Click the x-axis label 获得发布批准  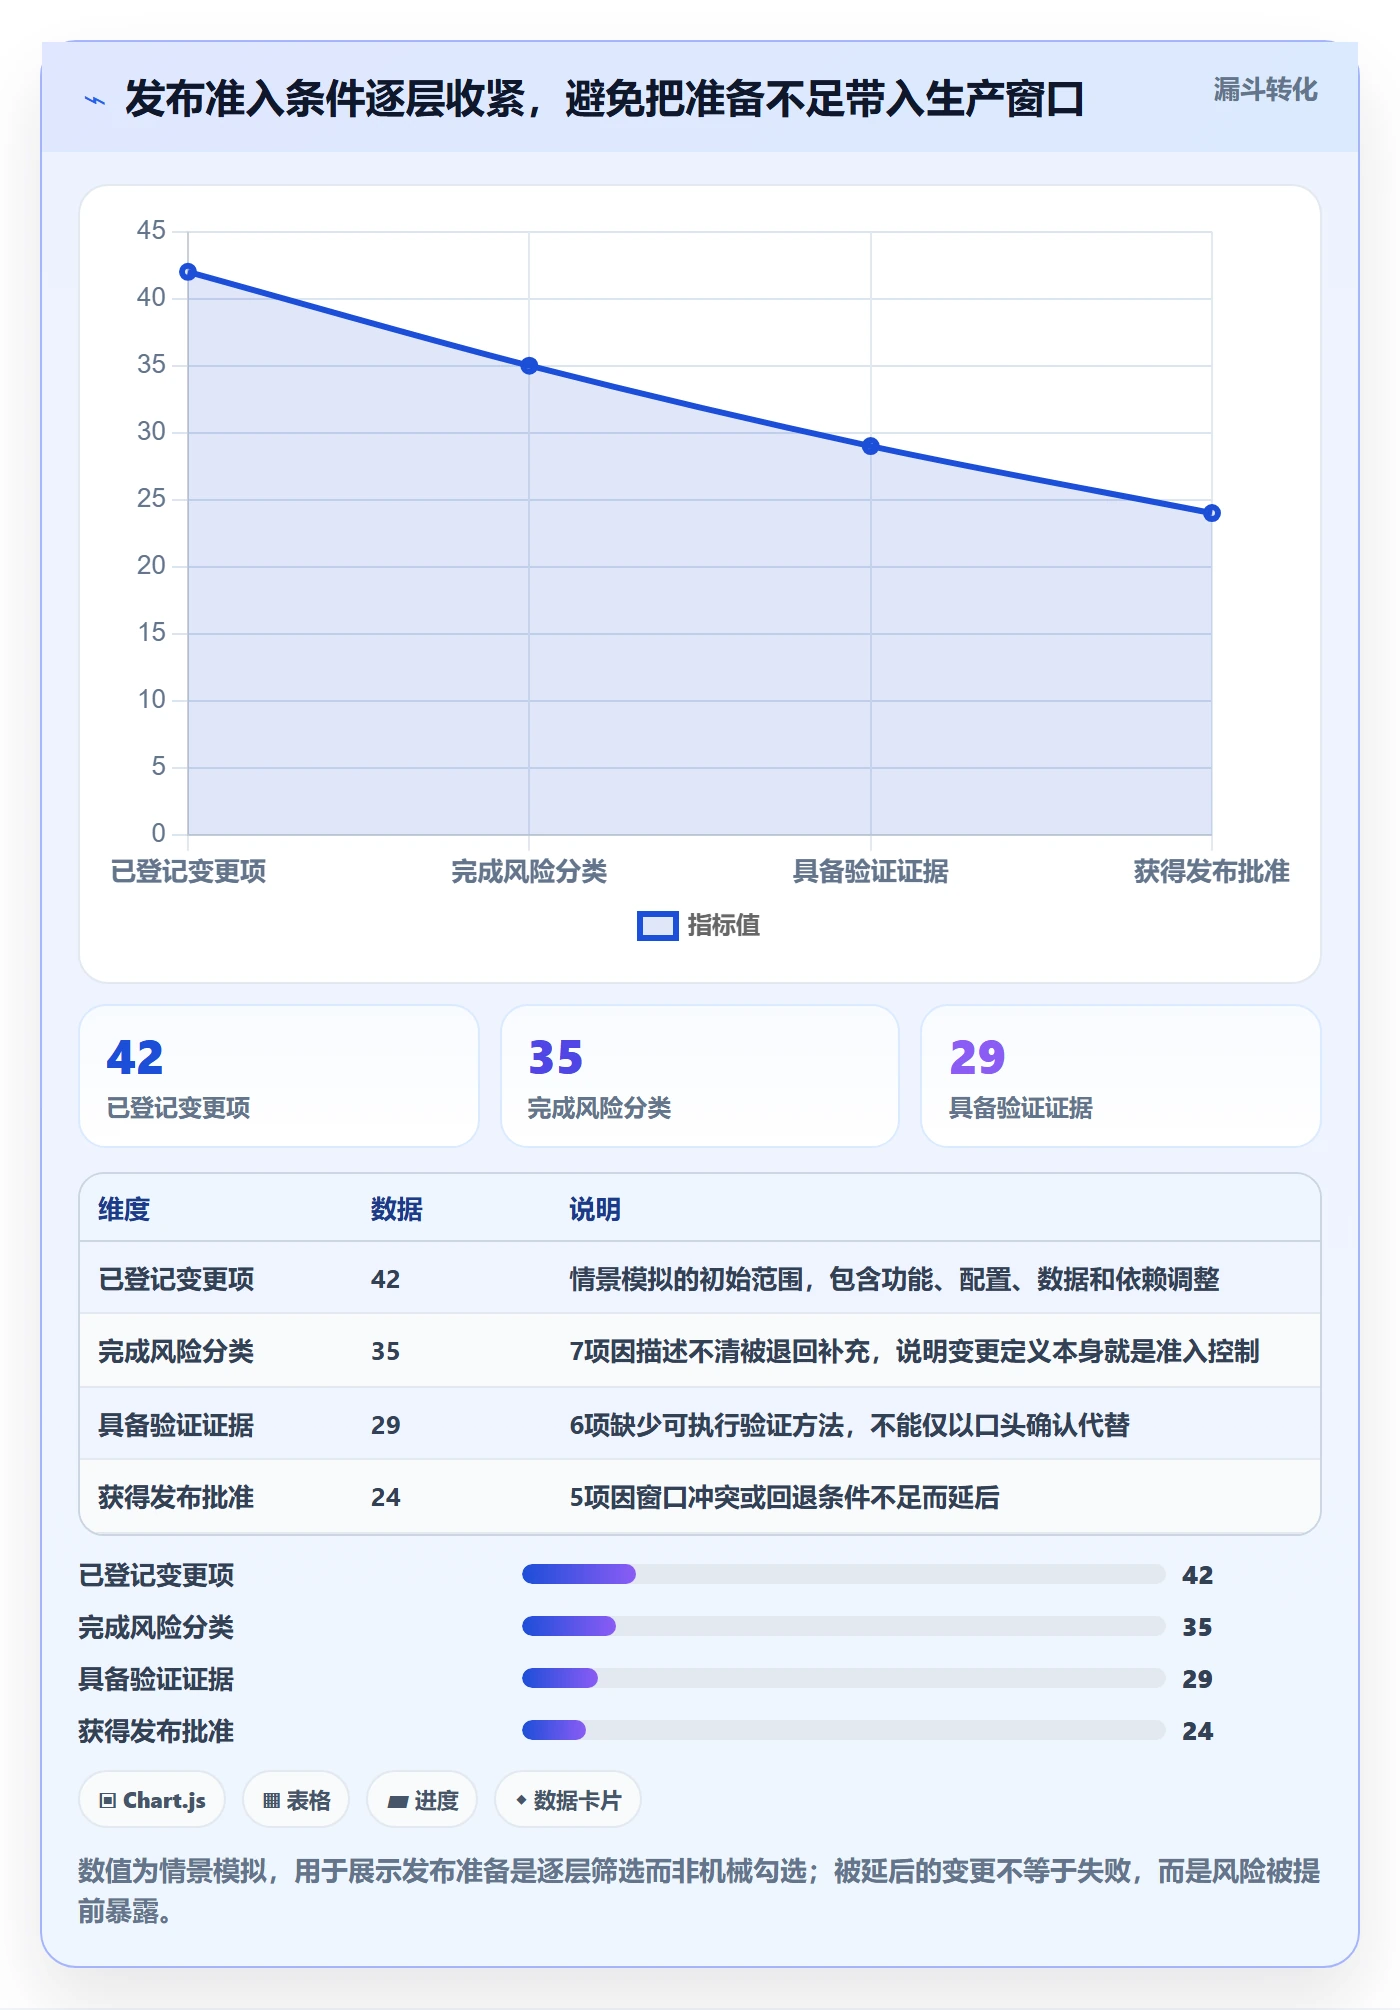1211,871
